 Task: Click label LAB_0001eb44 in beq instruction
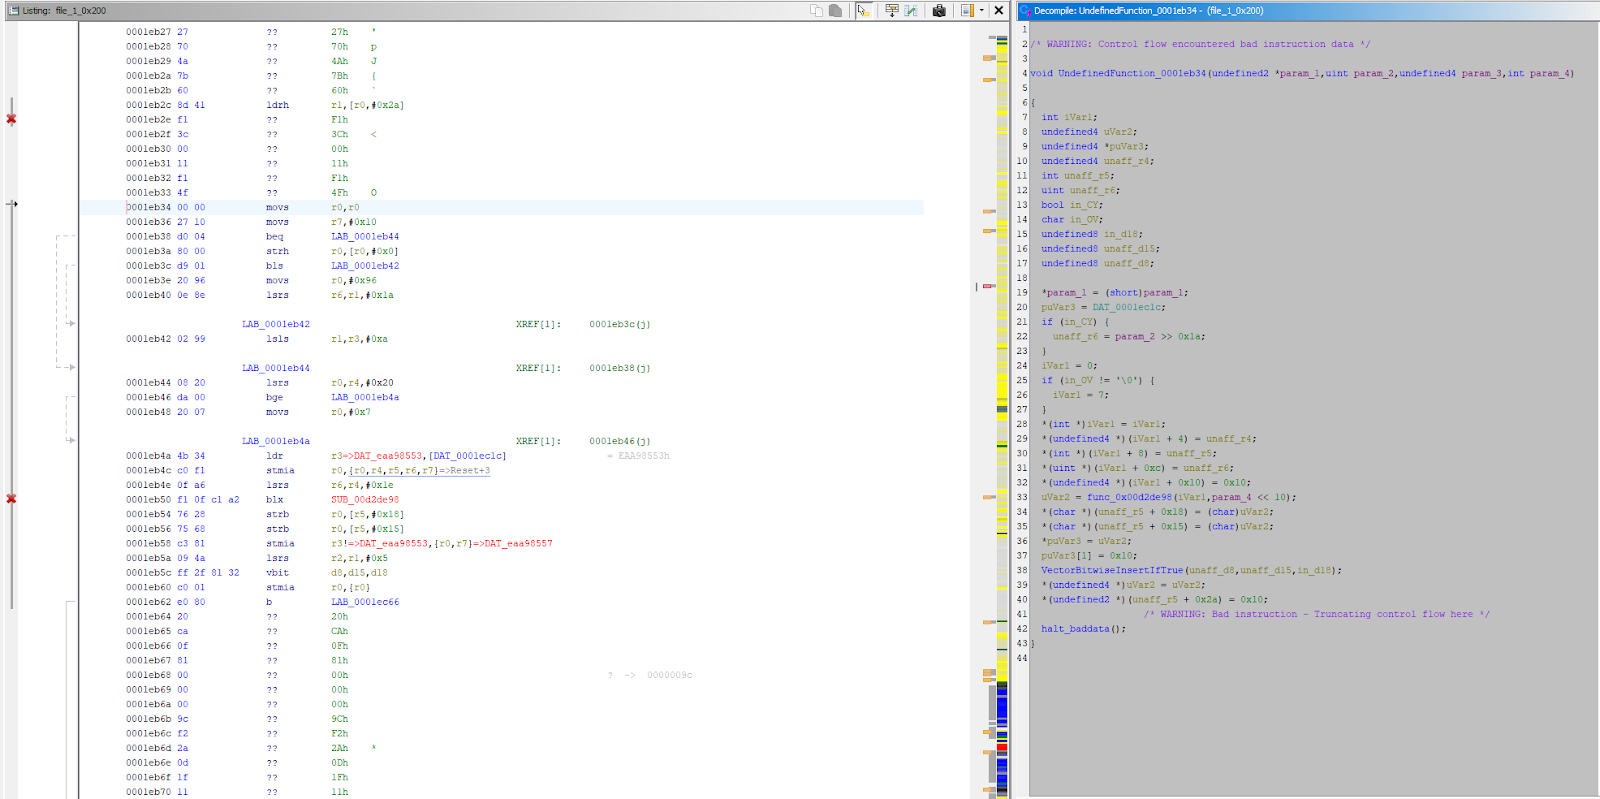tap(365, 237)
